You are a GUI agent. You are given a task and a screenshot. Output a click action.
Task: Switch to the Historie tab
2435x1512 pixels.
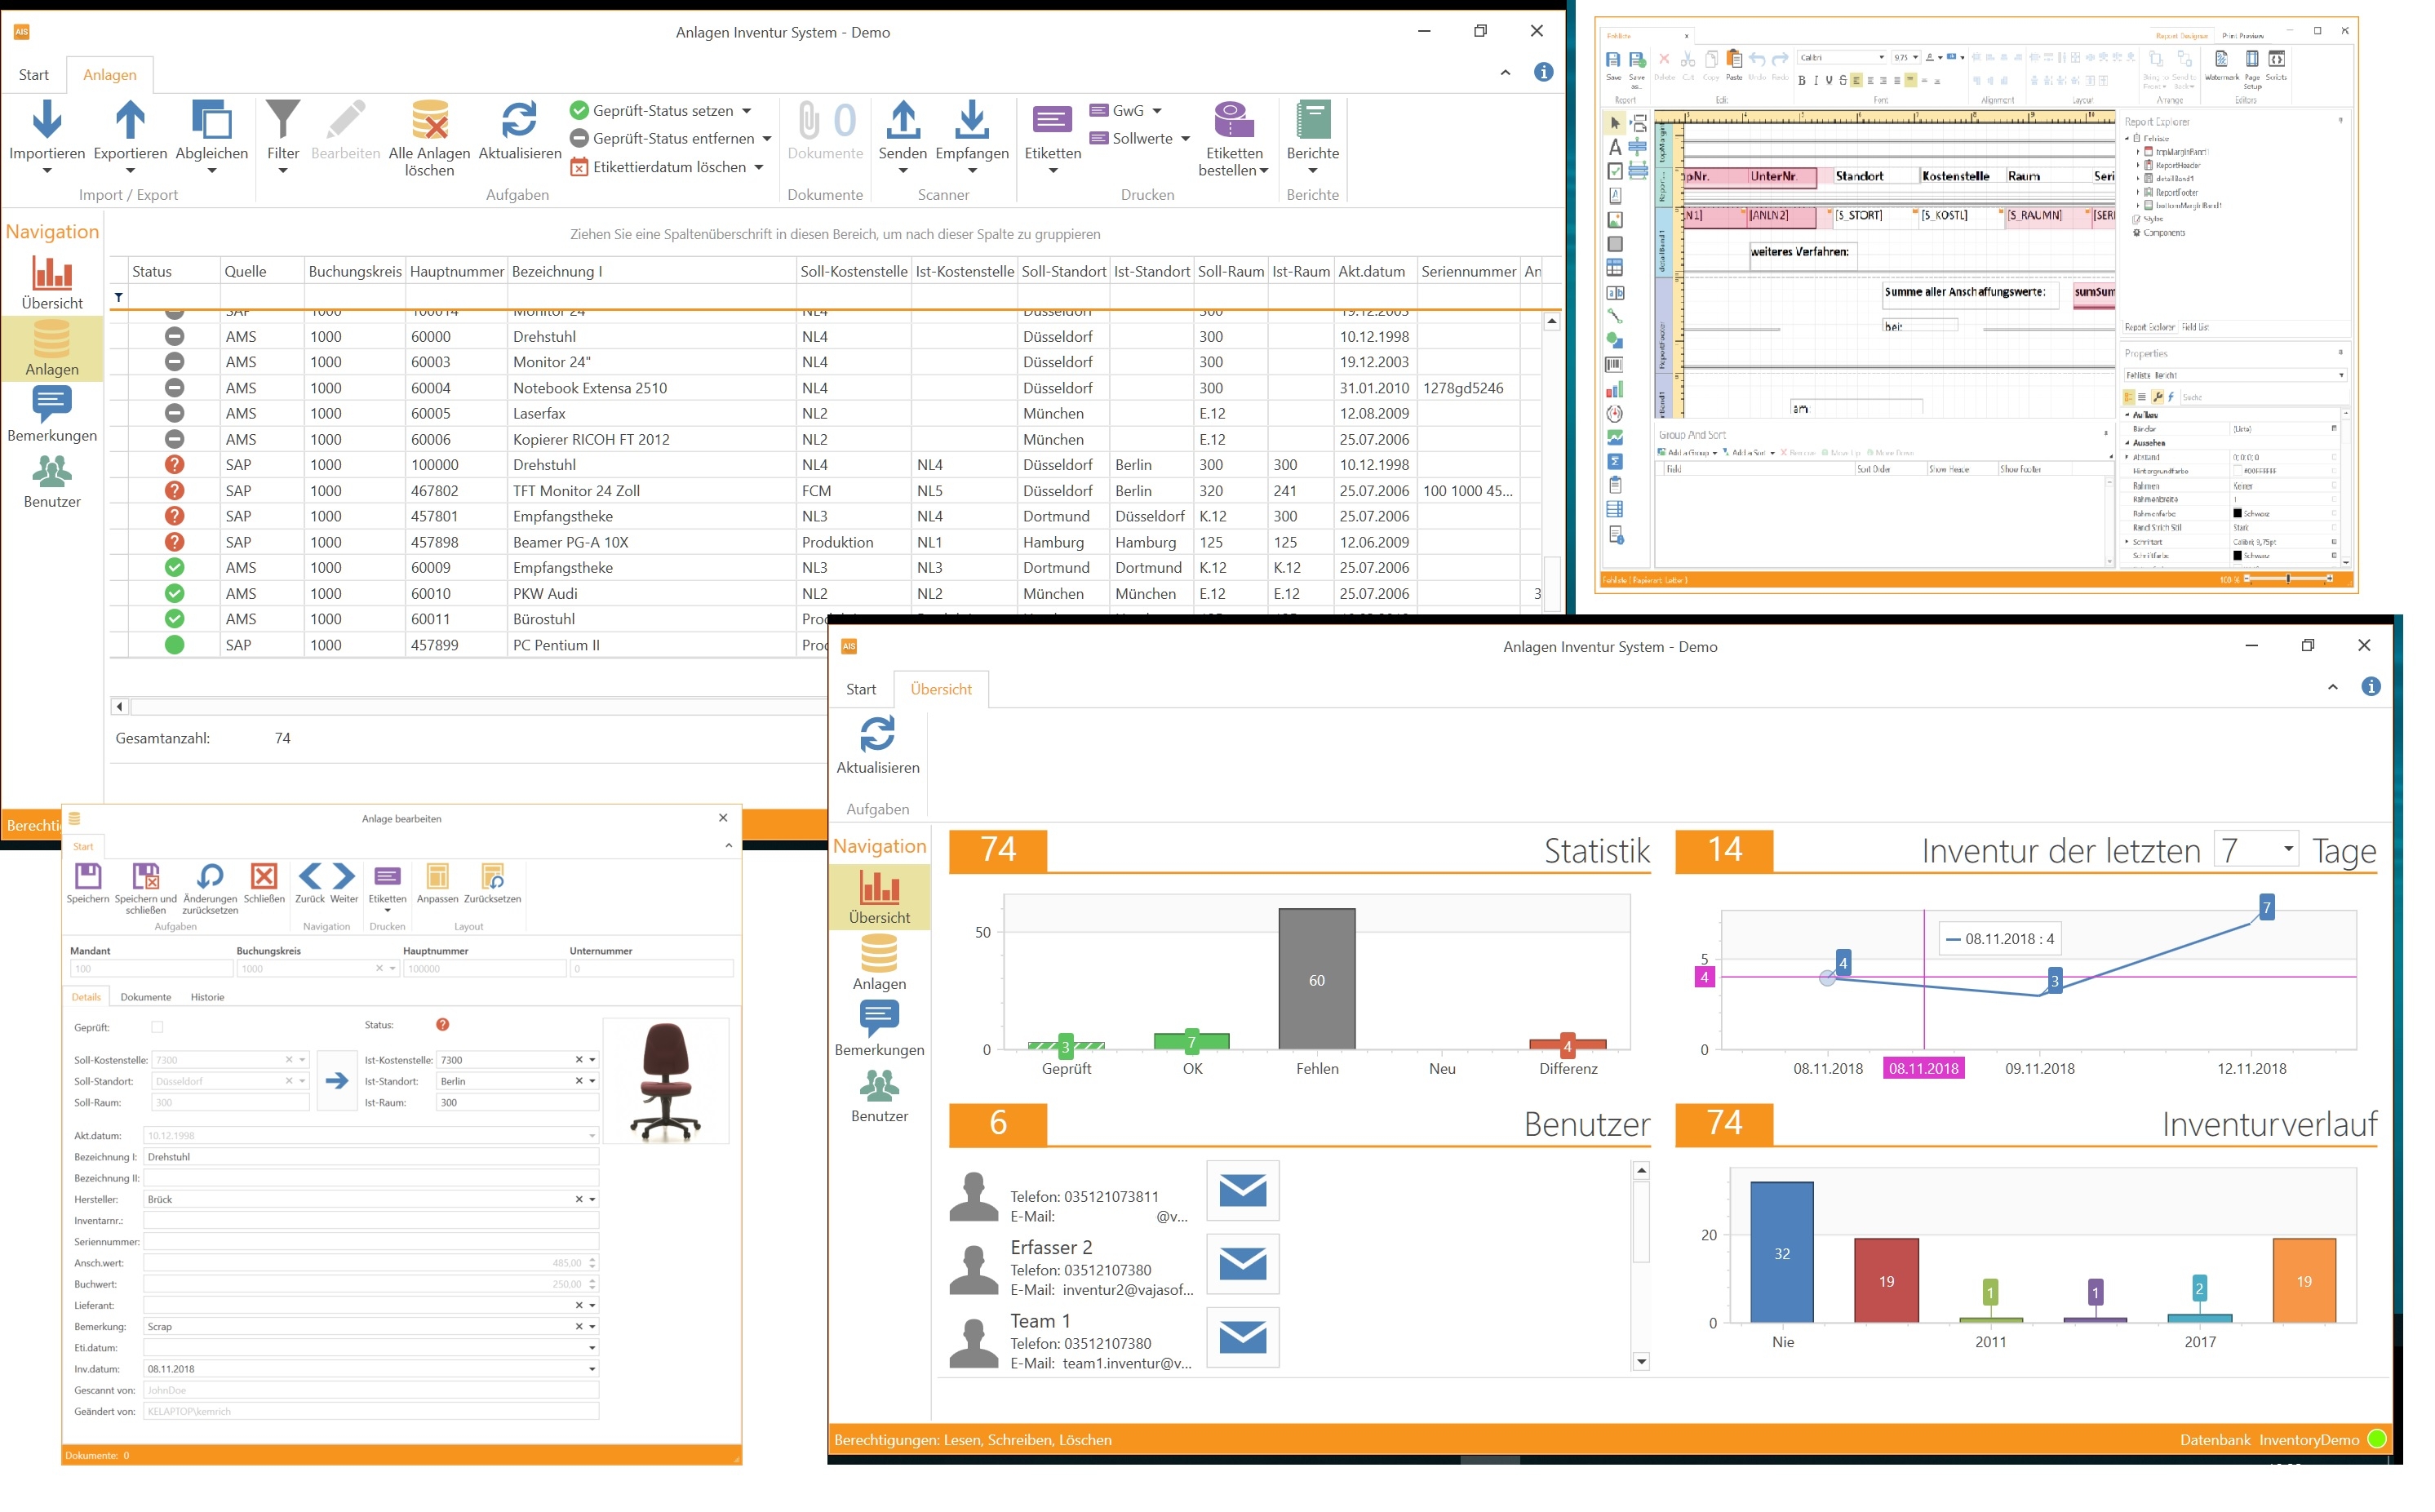tap(207, 997)
